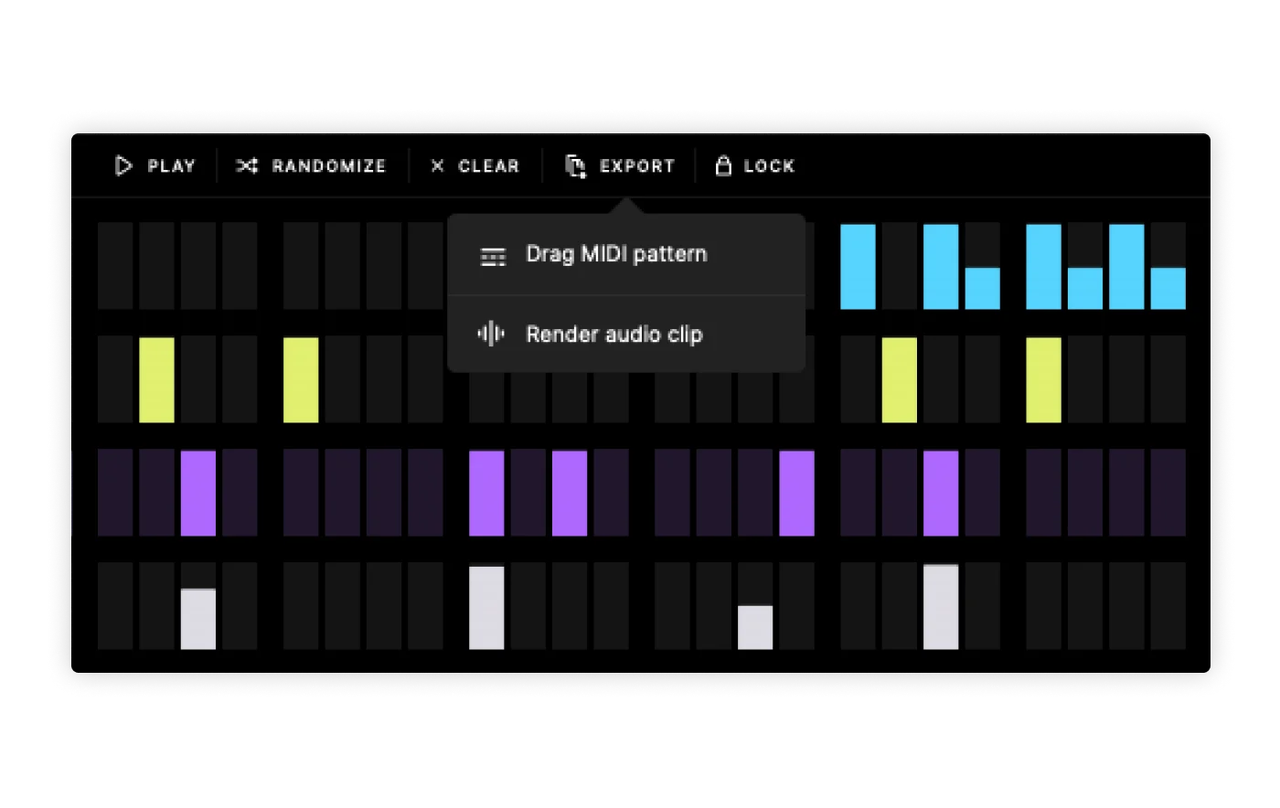The height and width of the screenshot is (808, 1280).
Task: Toggle the half-height blue step 20
Action: pos(982,288)
